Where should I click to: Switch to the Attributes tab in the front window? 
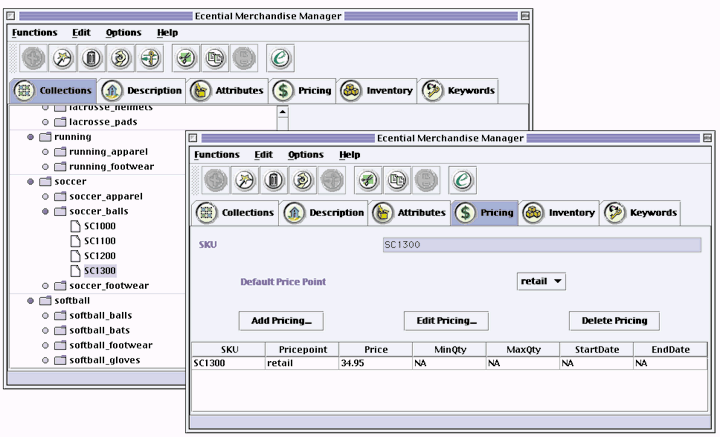point(410,213)
